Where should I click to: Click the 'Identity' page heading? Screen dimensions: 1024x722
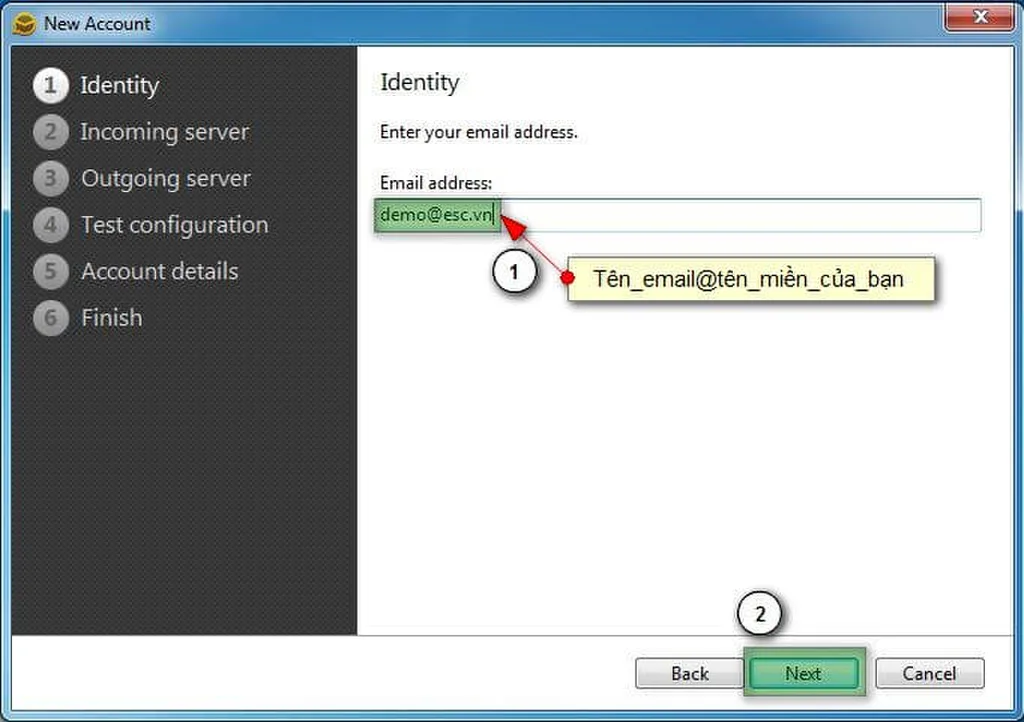pyautogui.click(x=419, y=83)
